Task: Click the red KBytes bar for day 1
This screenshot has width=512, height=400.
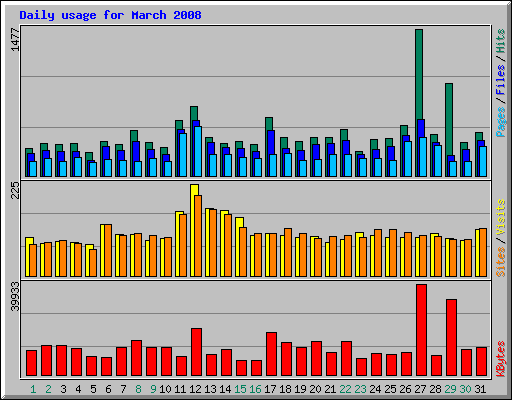Action: (x=31, y=363)
